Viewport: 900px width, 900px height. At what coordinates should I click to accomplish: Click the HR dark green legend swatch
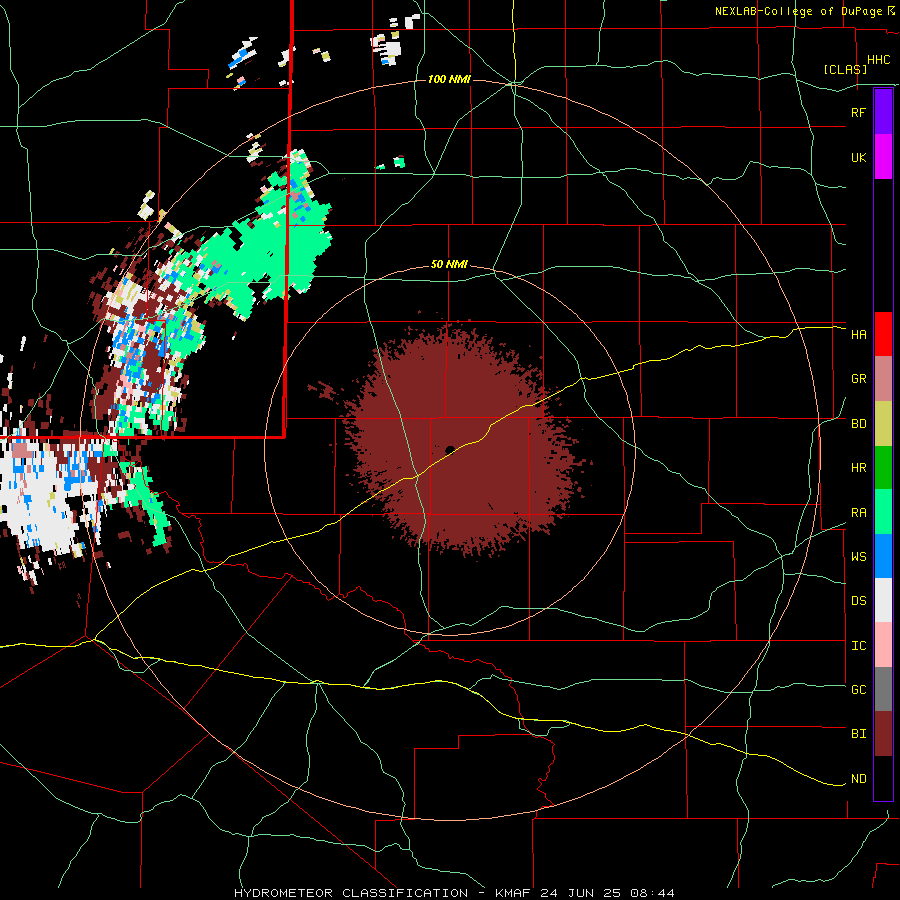(883, 468)
